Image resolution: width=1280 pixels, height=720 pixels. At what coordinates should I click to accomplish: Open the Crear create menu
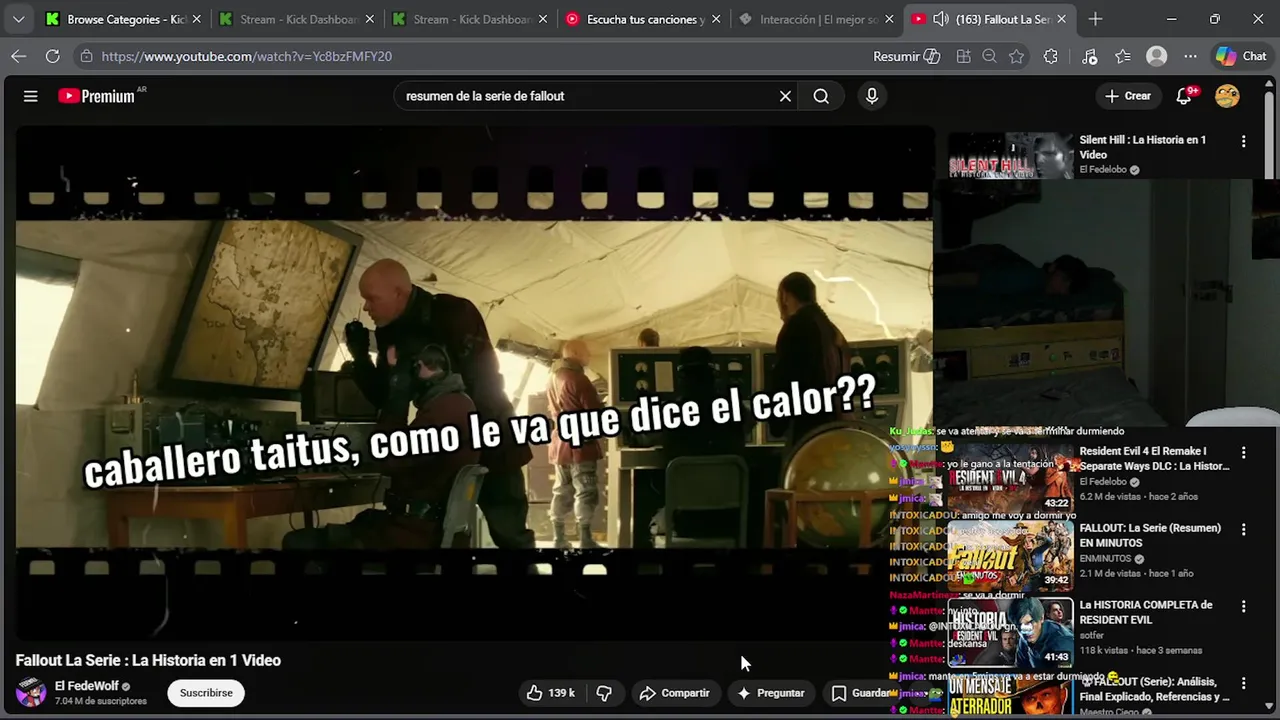[1128, 96]
